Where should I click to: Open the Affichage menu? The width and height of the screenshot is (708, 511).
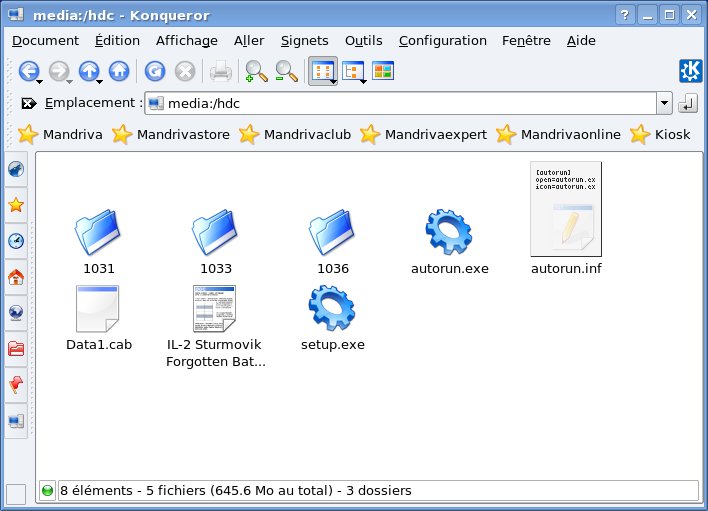[186, 41]
